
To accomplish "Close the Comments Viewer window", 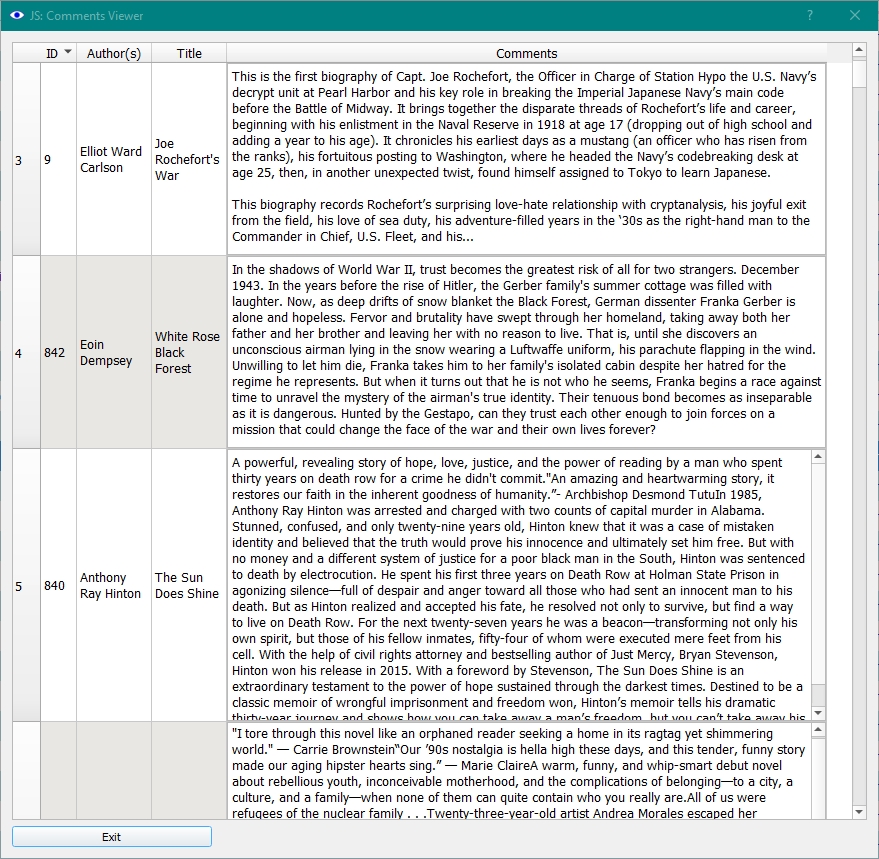I will click(x=855, y=15).
